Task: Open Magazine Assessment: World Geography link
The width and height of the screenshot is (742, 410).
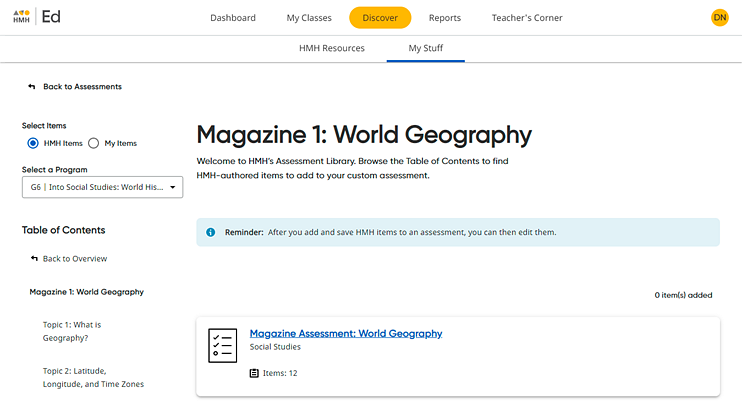Action: [x=346, y=333]
